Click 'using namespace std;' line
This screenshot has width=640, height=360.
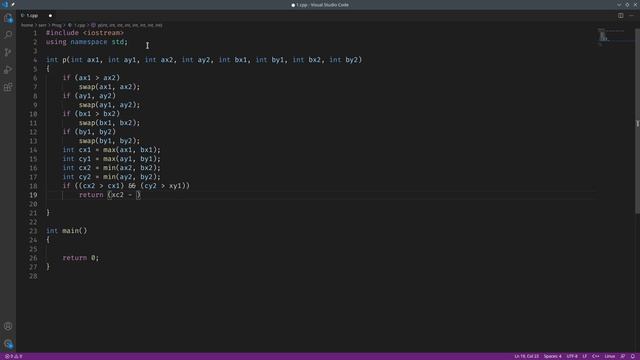(x=87, y=42)
